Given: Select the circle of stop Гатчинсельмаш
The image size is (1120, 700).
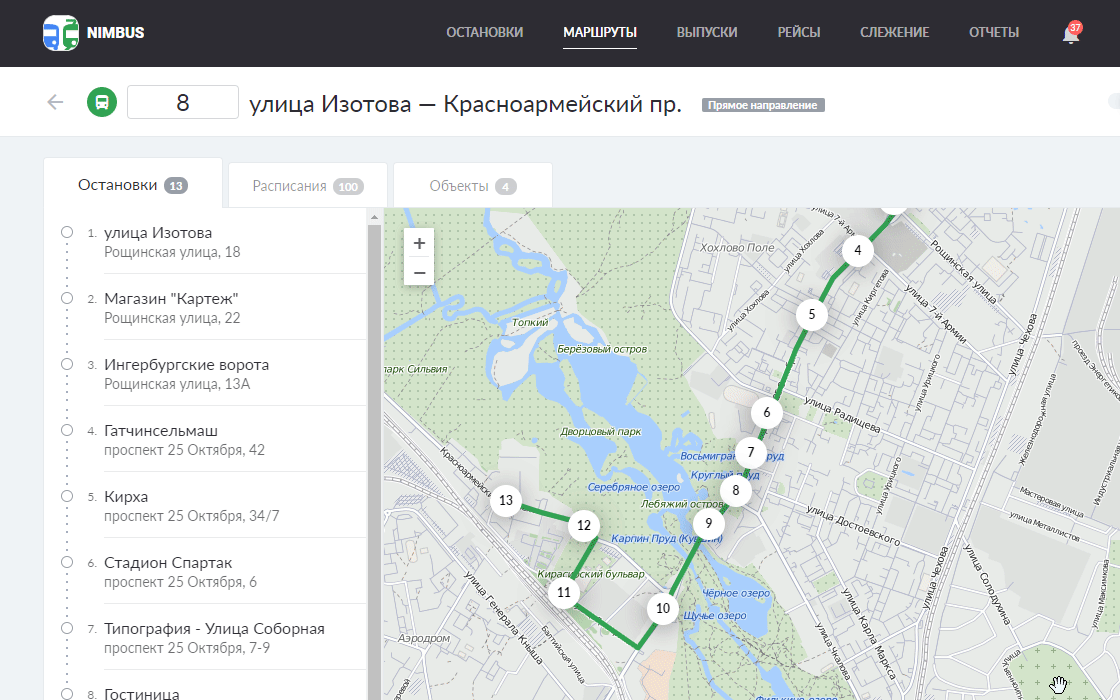Looking at the screenshot, I should (67, 430).
